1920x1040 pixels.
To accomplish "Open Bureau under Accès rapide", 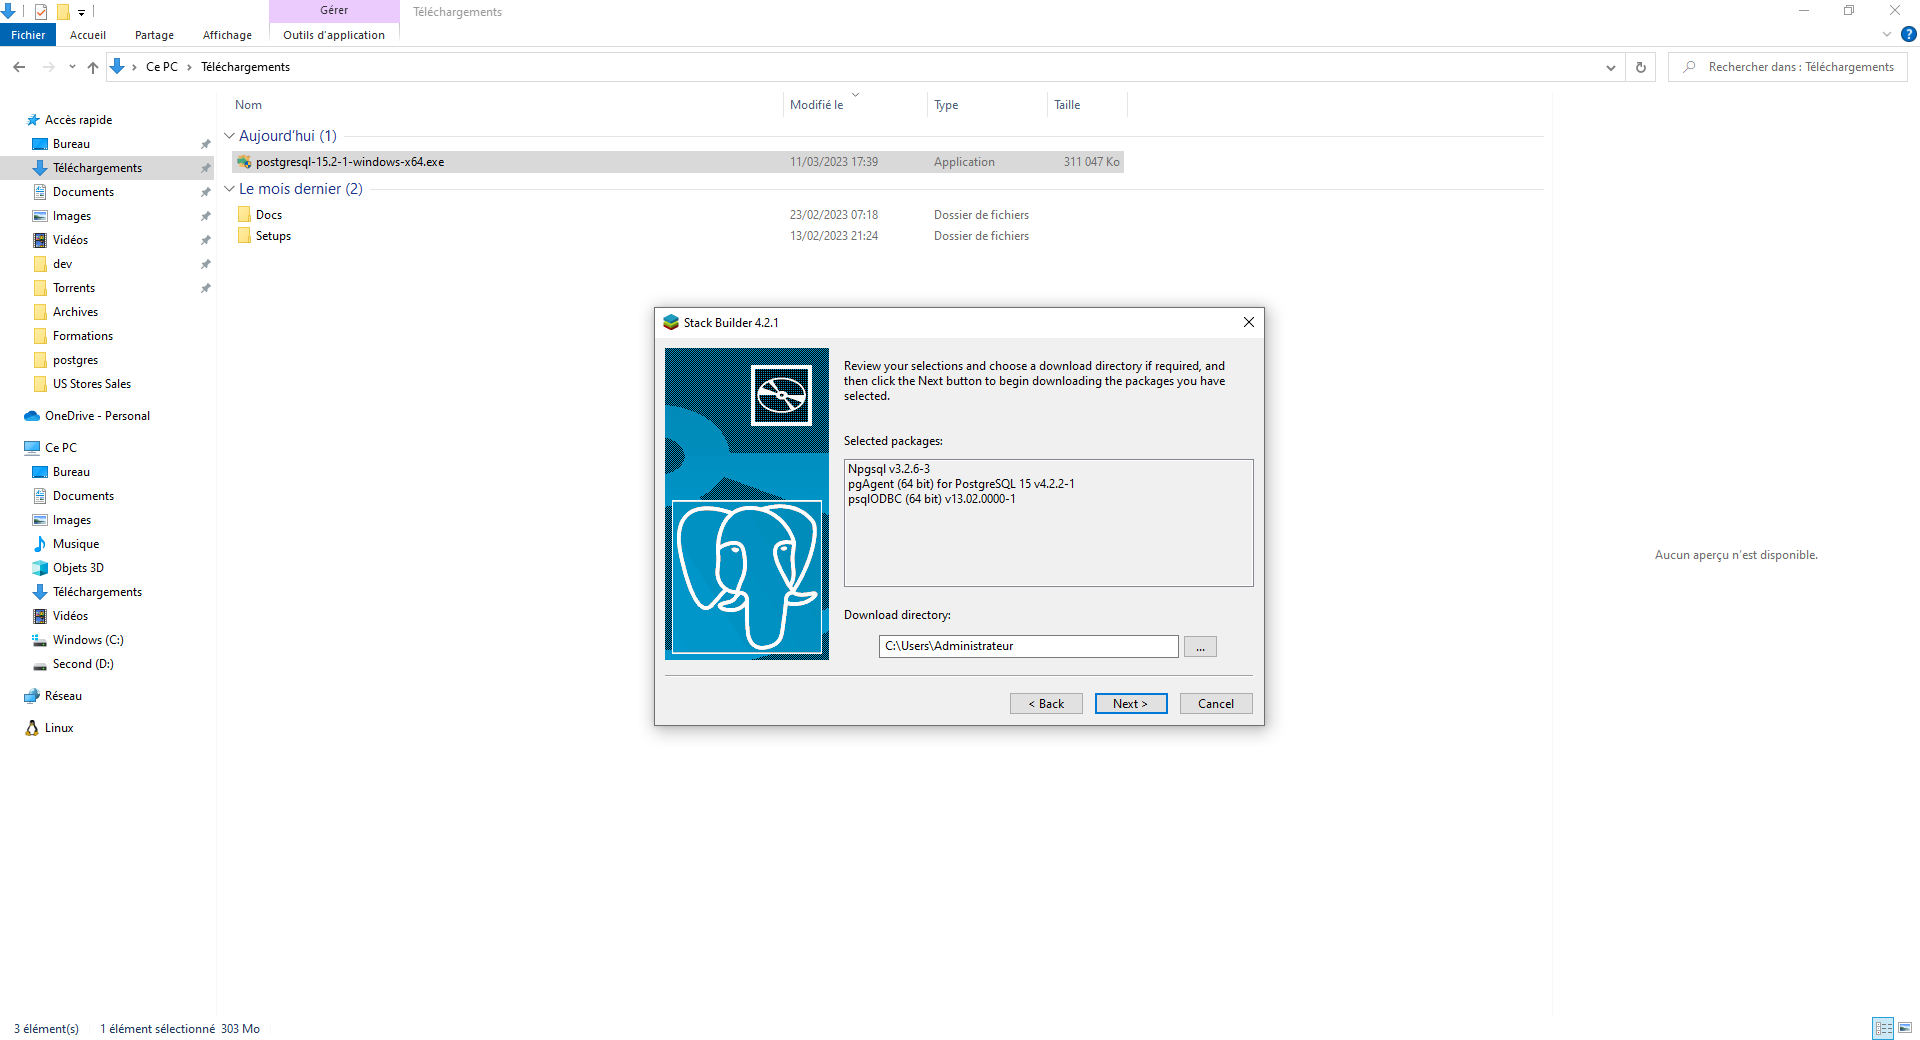I will (71, 144).
